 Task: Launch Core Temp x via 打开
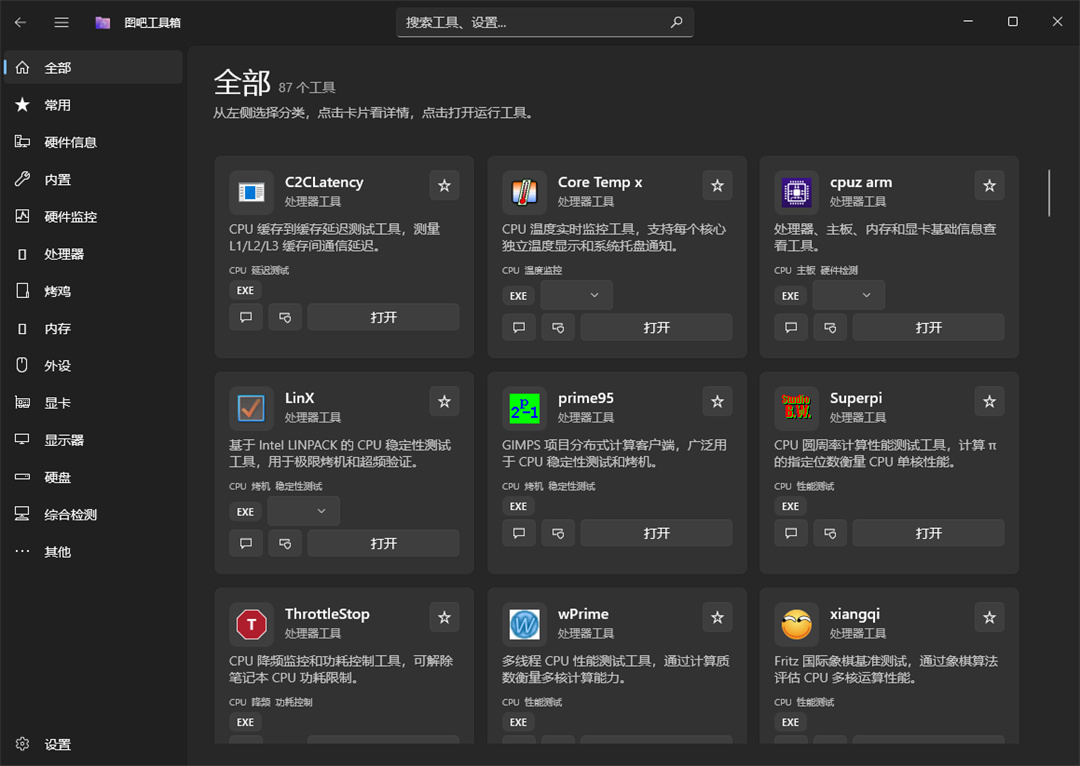[x=656, y=327]
